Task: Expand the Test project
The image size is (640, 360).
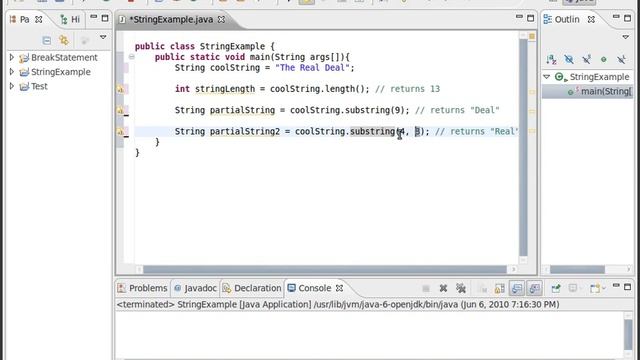Action: point(12,86)
